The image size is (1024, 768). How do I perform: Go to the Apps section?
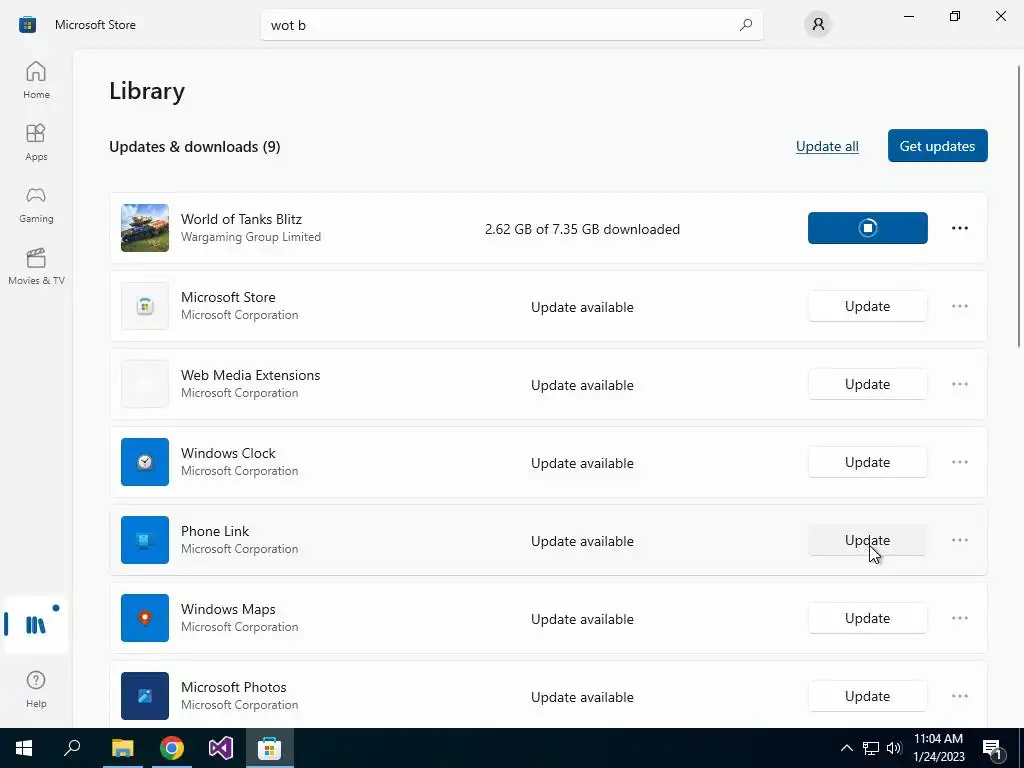coord(36,142)
